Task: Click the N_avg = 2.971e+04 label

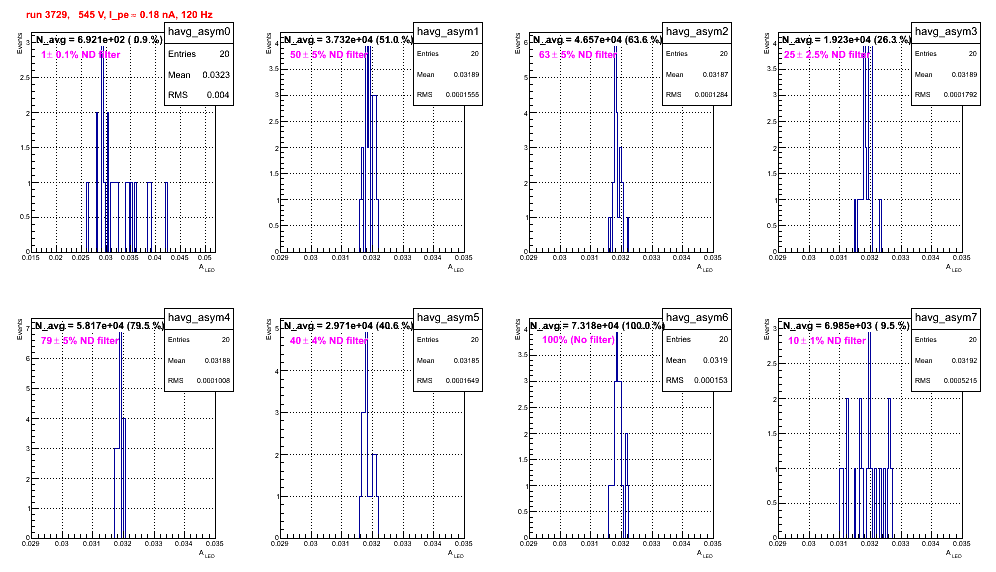Action: [348, 325]
